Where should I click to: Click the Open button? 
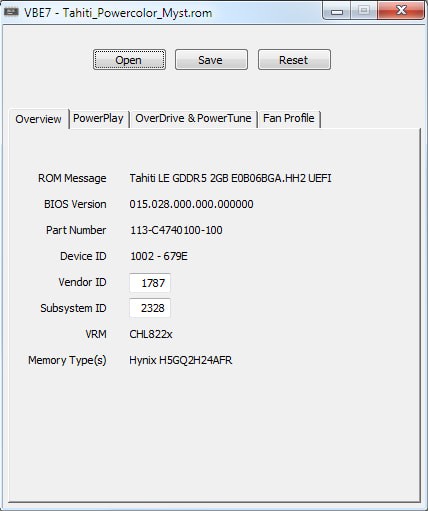[129, 60]
